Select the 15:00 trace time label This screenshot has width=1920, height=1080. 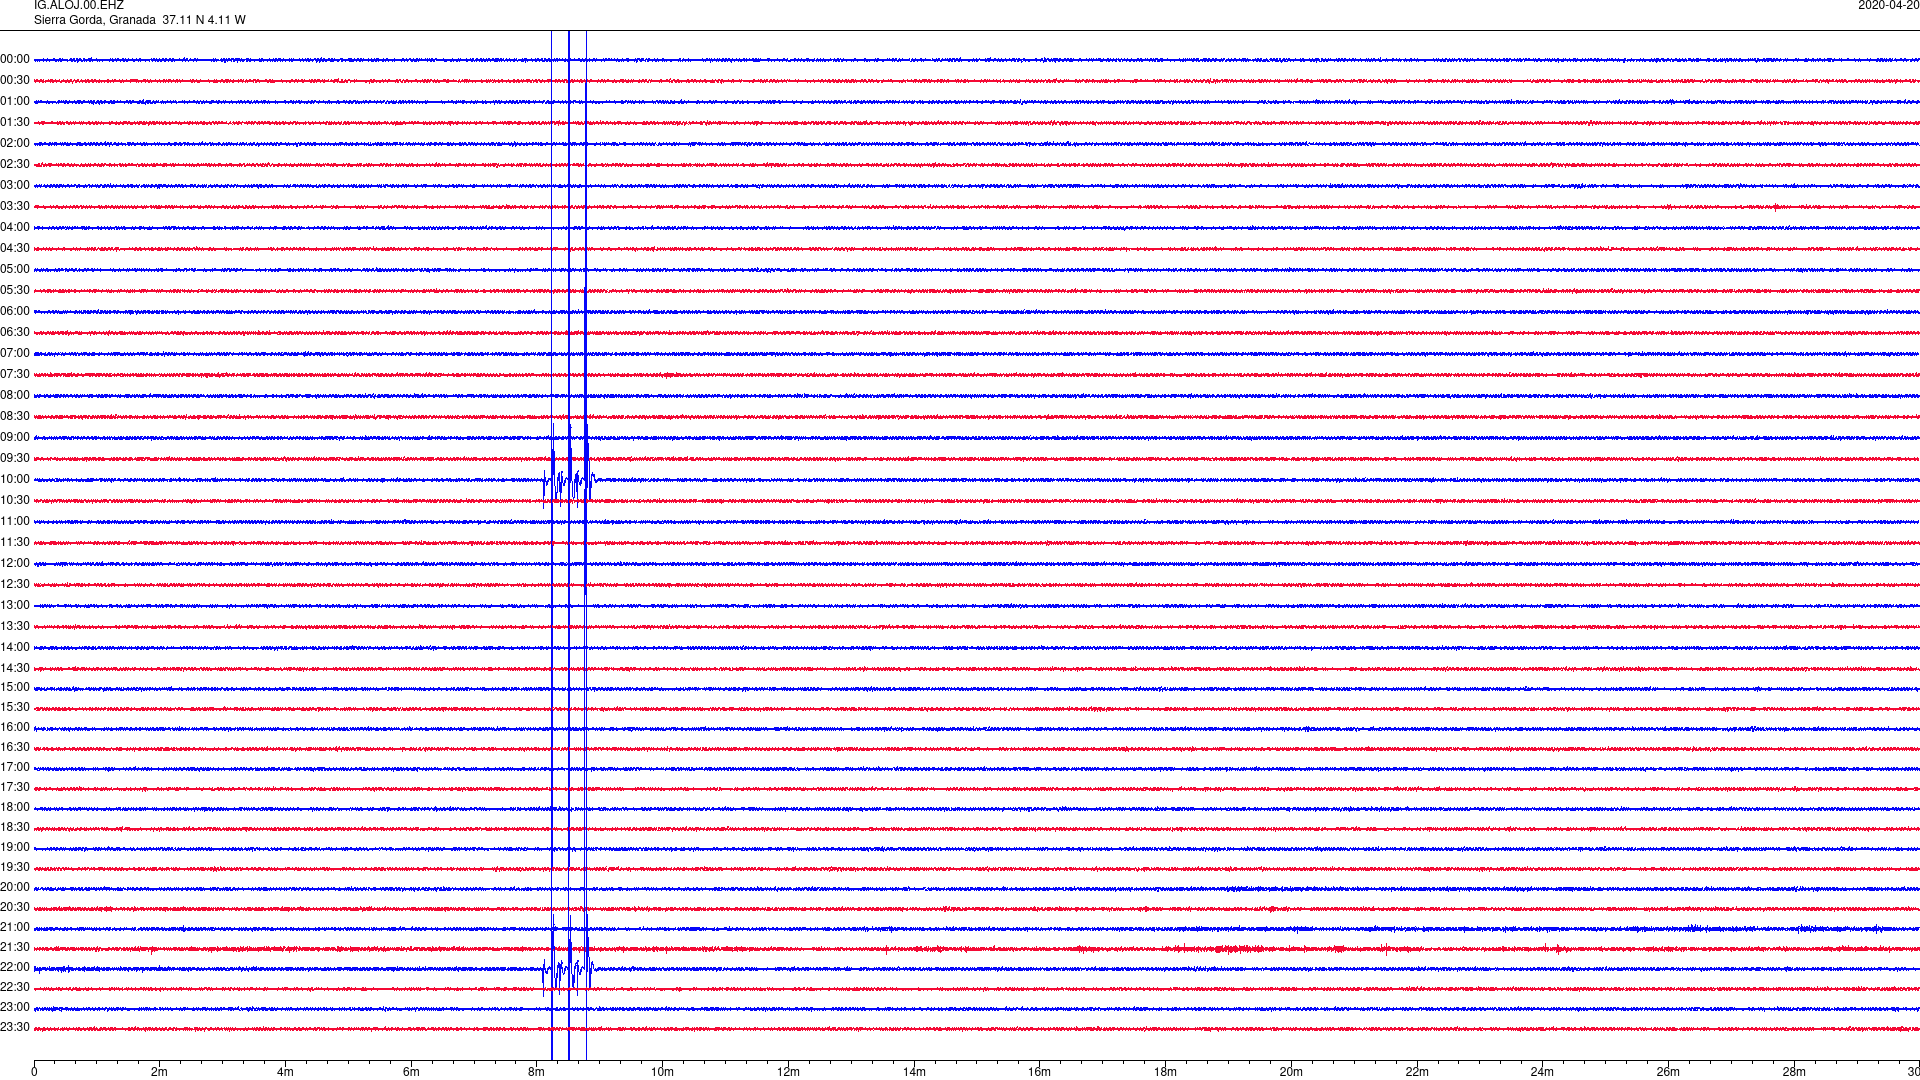coord(15,688)
